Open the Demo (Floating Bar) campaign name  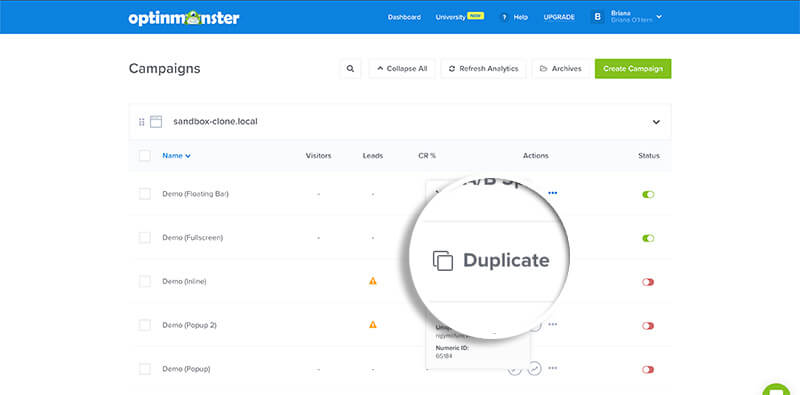click(x=195, y=194)
